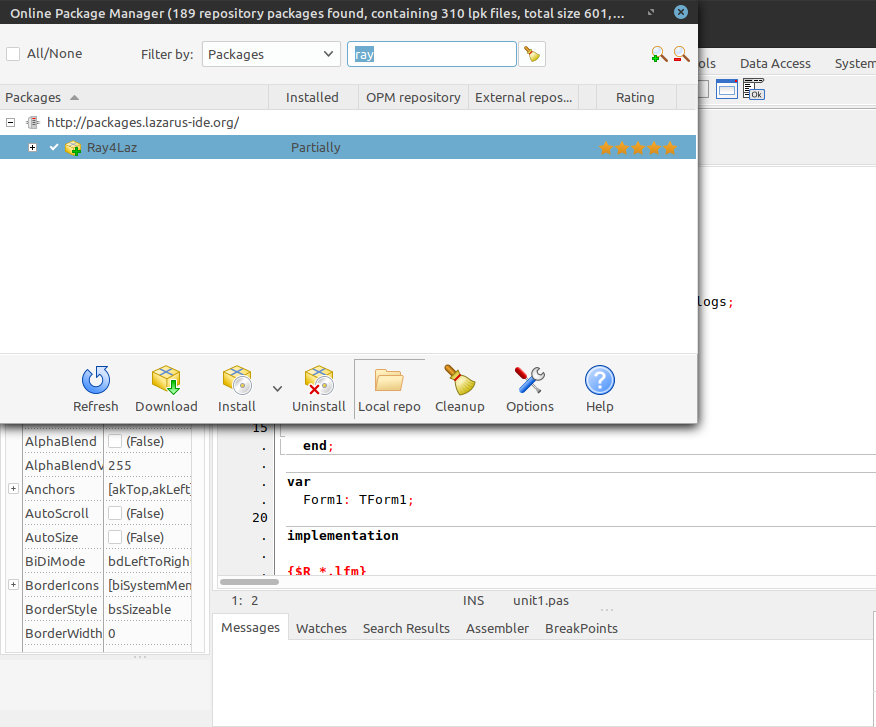Run Cleanup of local repository
Screen dimensions: 876x727
[459, 389]
